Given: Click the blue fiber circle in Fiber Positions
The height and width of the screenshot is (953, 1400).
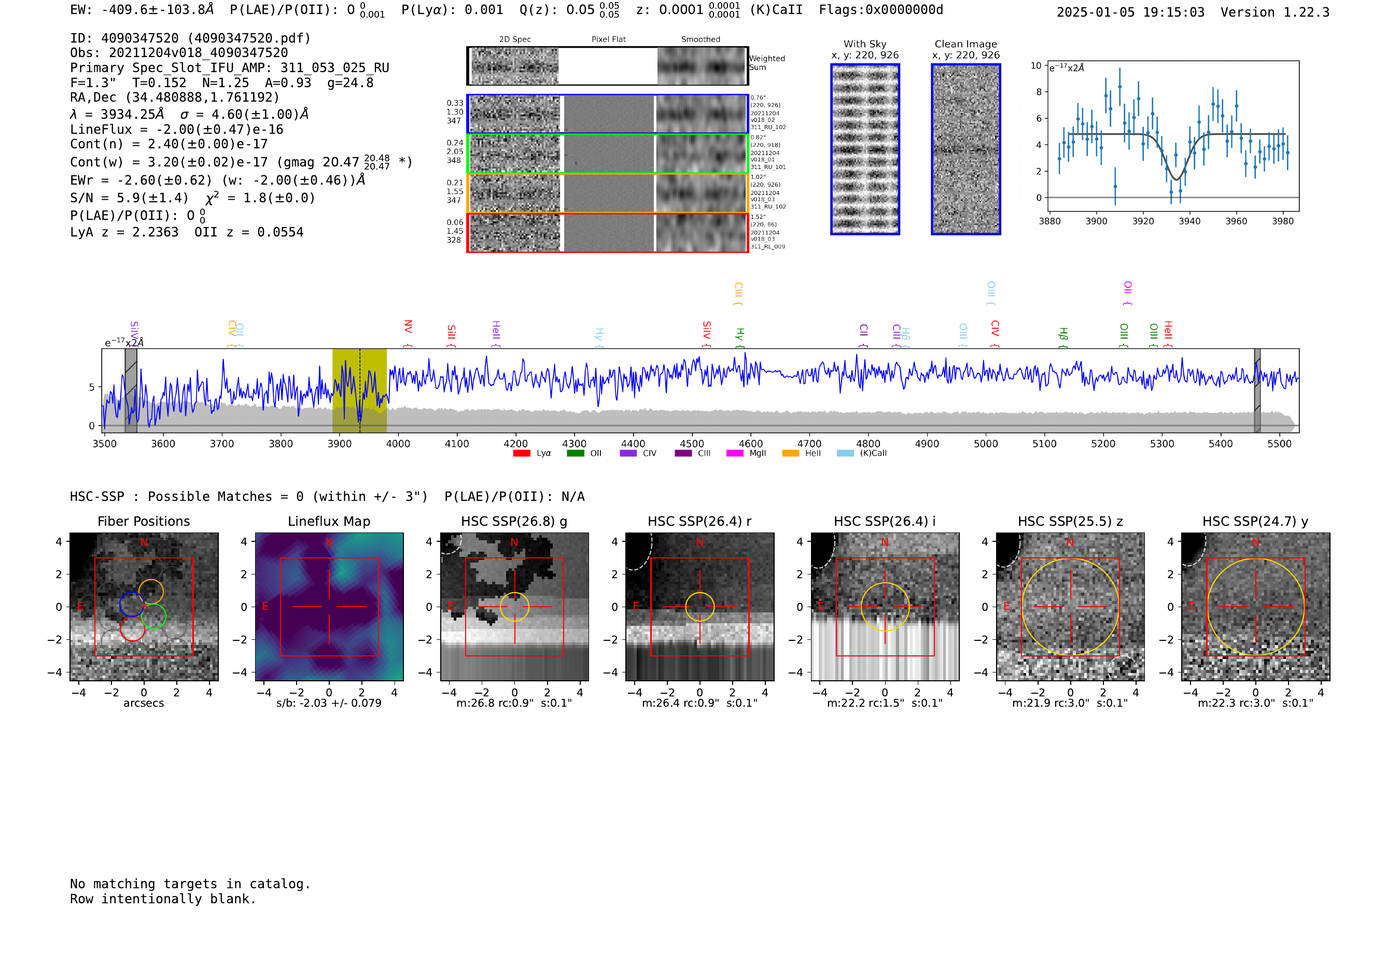Looking at the screenshot, I should [132, 604].
